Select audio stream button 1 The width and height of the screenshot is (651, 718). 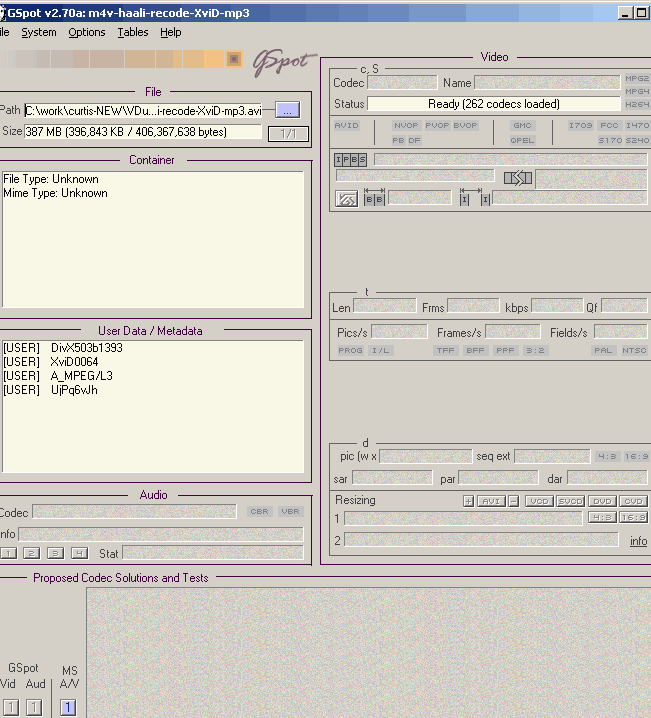coord(8,553)
